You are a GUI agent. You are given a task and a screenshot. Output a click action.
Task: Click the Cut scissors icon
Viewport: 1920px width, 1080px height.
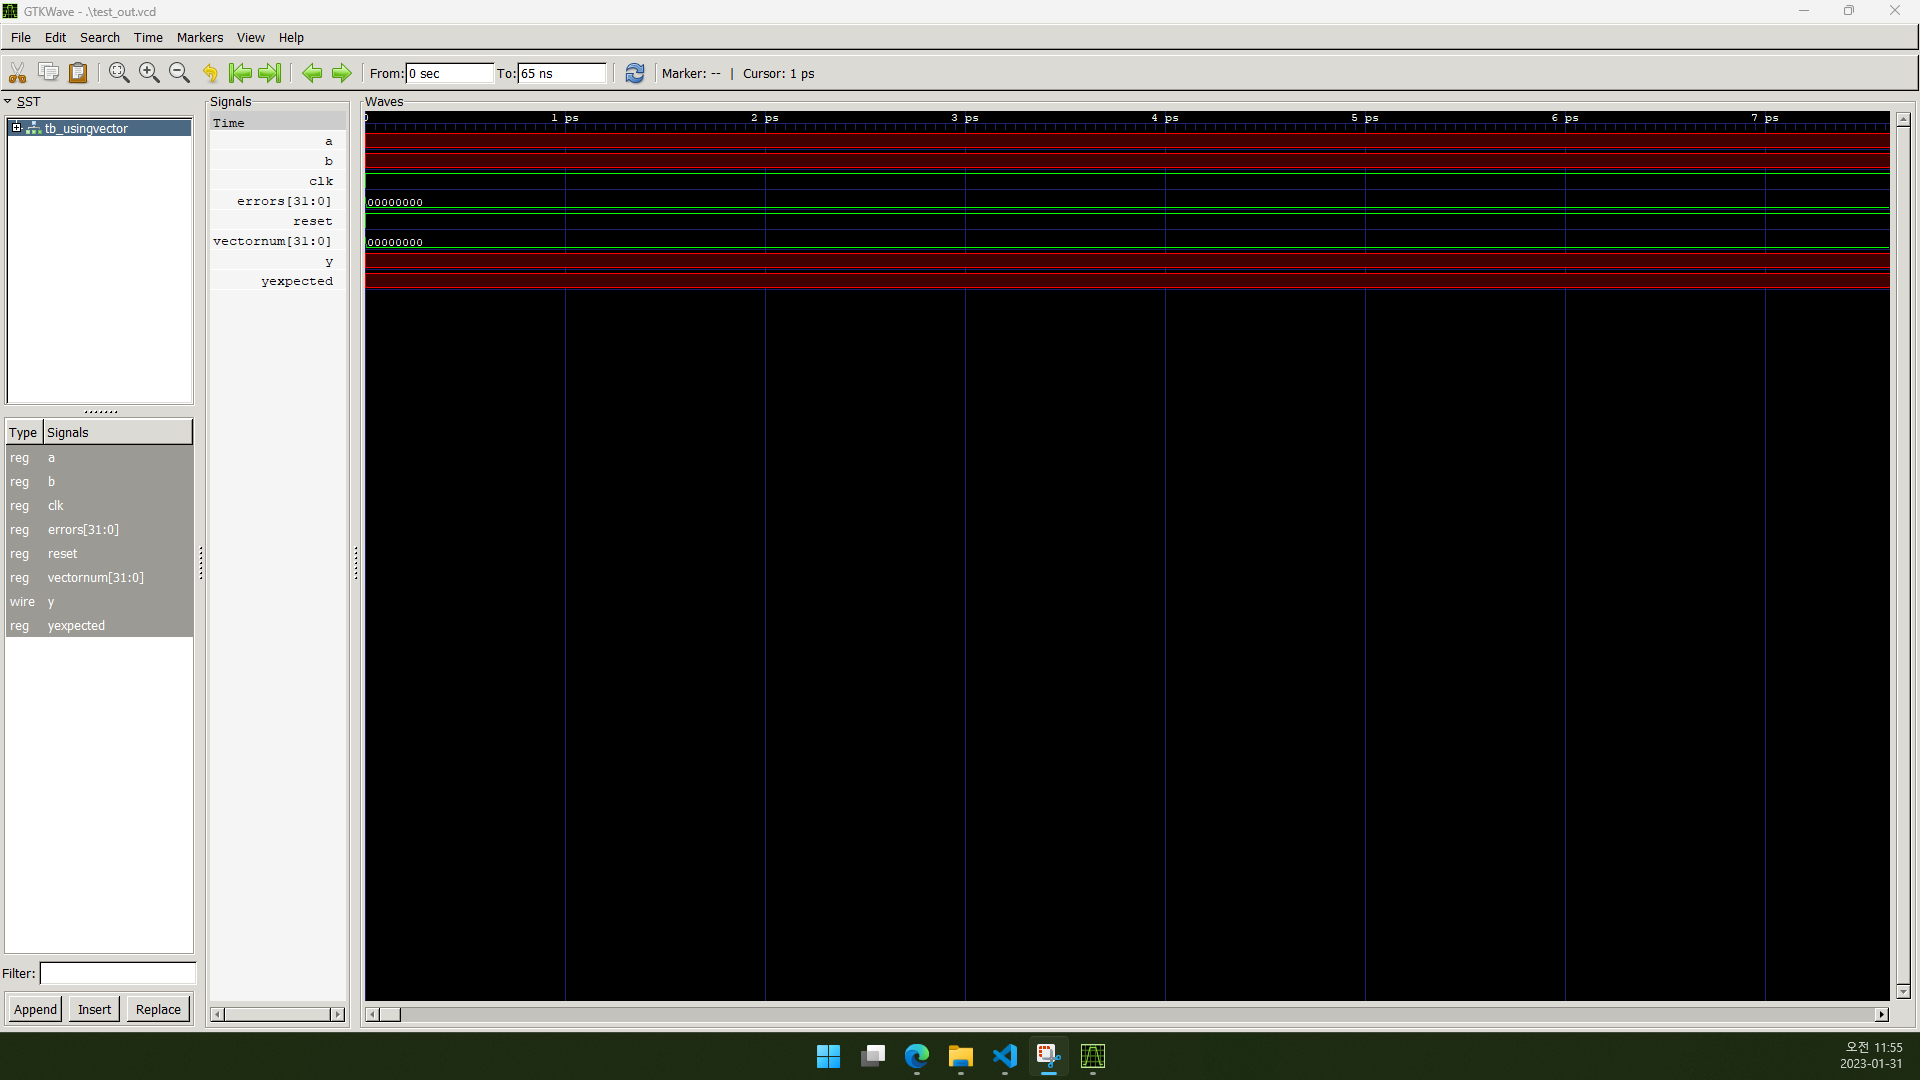17,73
